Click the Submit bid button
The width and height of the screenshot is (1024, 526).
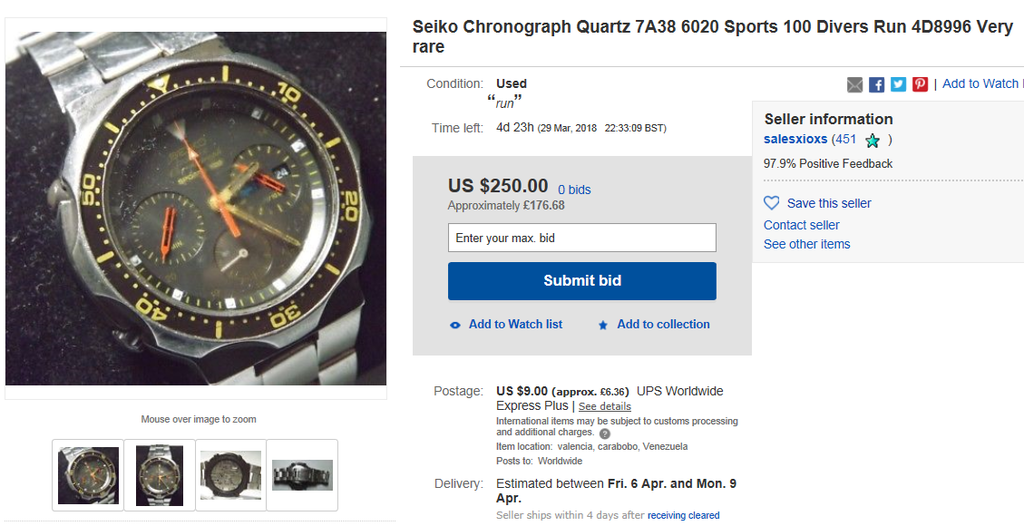[x=582, y=281]
